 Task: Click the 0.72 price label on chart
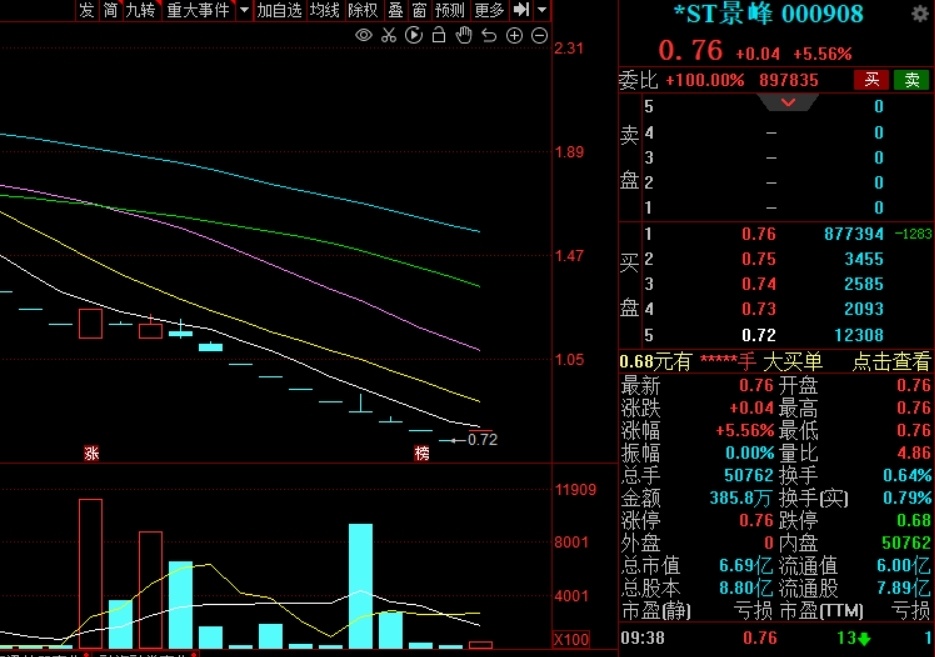point(482,440)
